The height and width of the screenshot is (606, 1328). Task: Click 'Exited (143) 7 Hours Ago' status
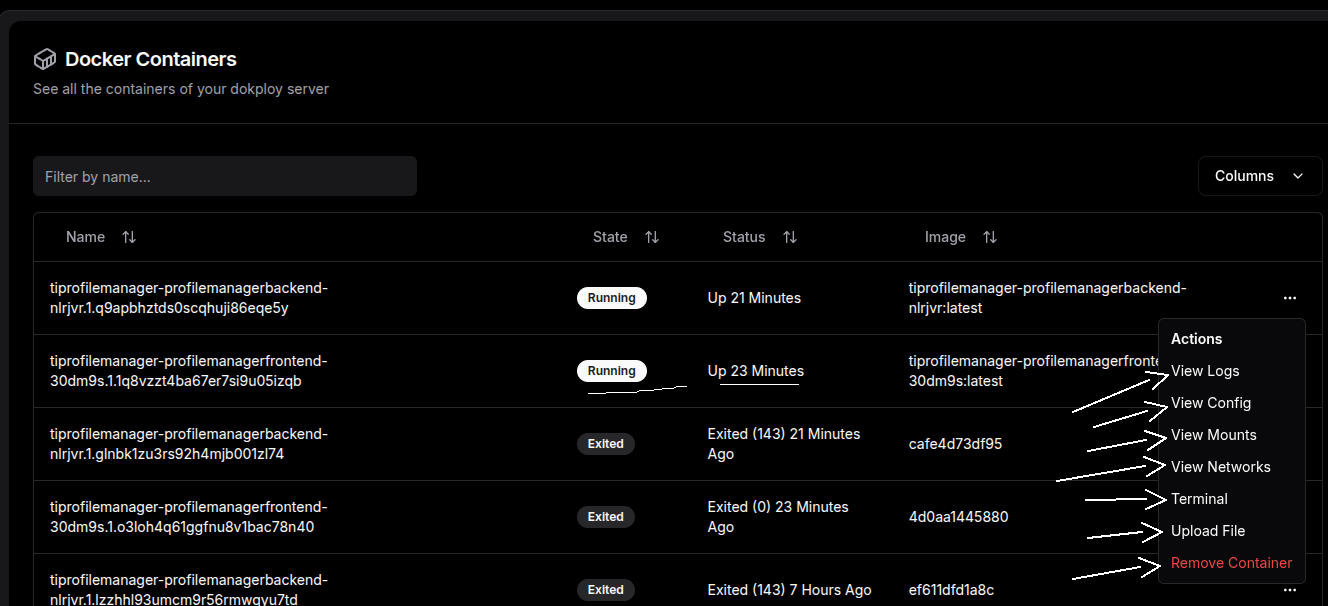click(x=790, y=590)
